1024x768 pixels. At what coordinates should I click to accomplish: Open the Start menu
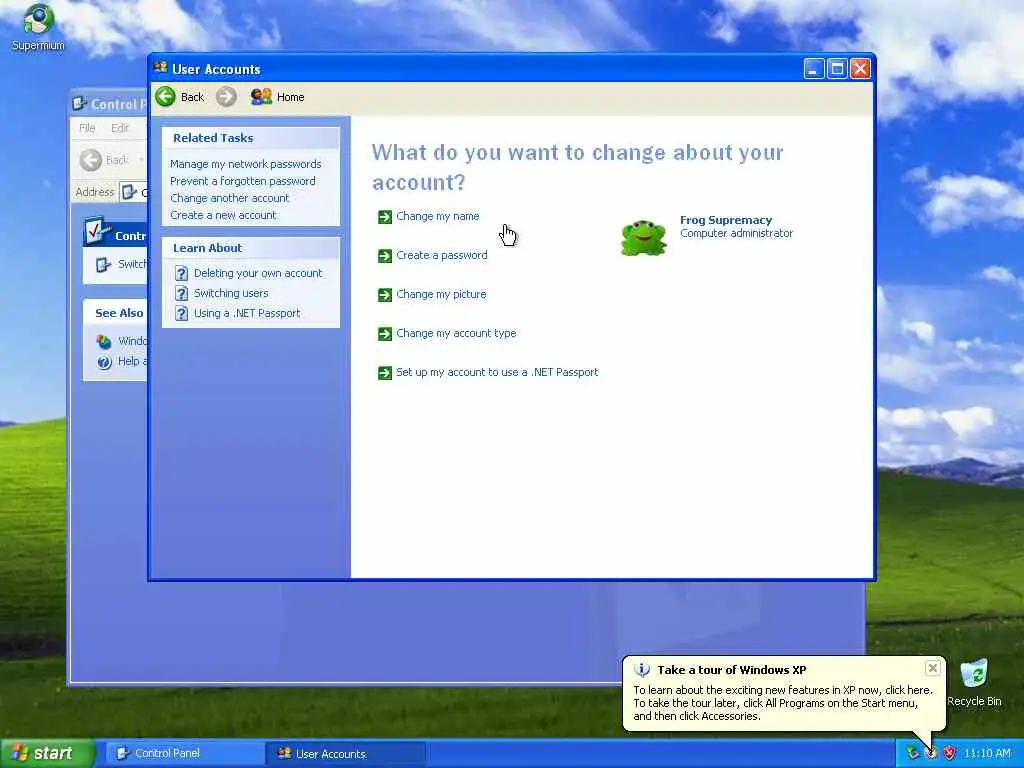47,753
